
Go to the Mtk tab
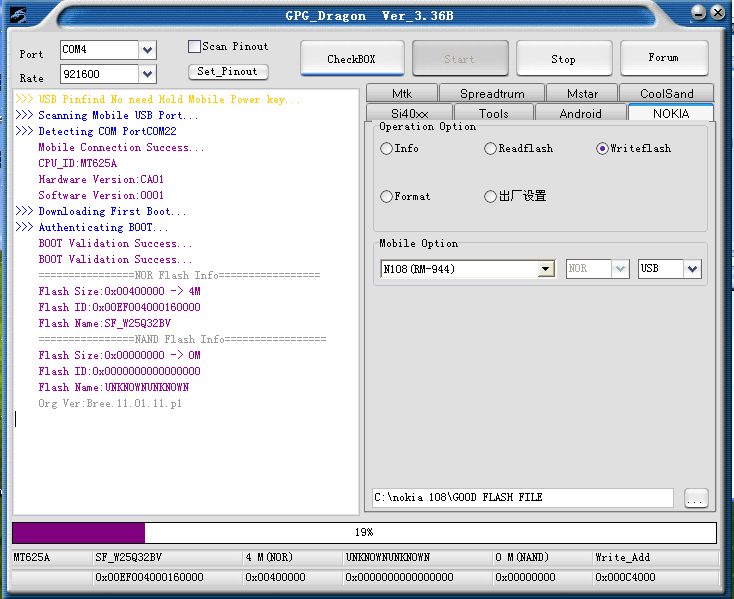pyautogui.click(x=402, y=94)
